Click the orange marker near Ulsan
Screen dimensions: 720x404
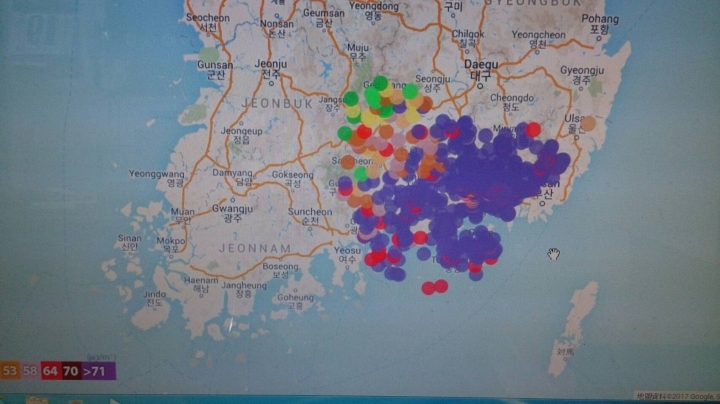coord(588,123)
